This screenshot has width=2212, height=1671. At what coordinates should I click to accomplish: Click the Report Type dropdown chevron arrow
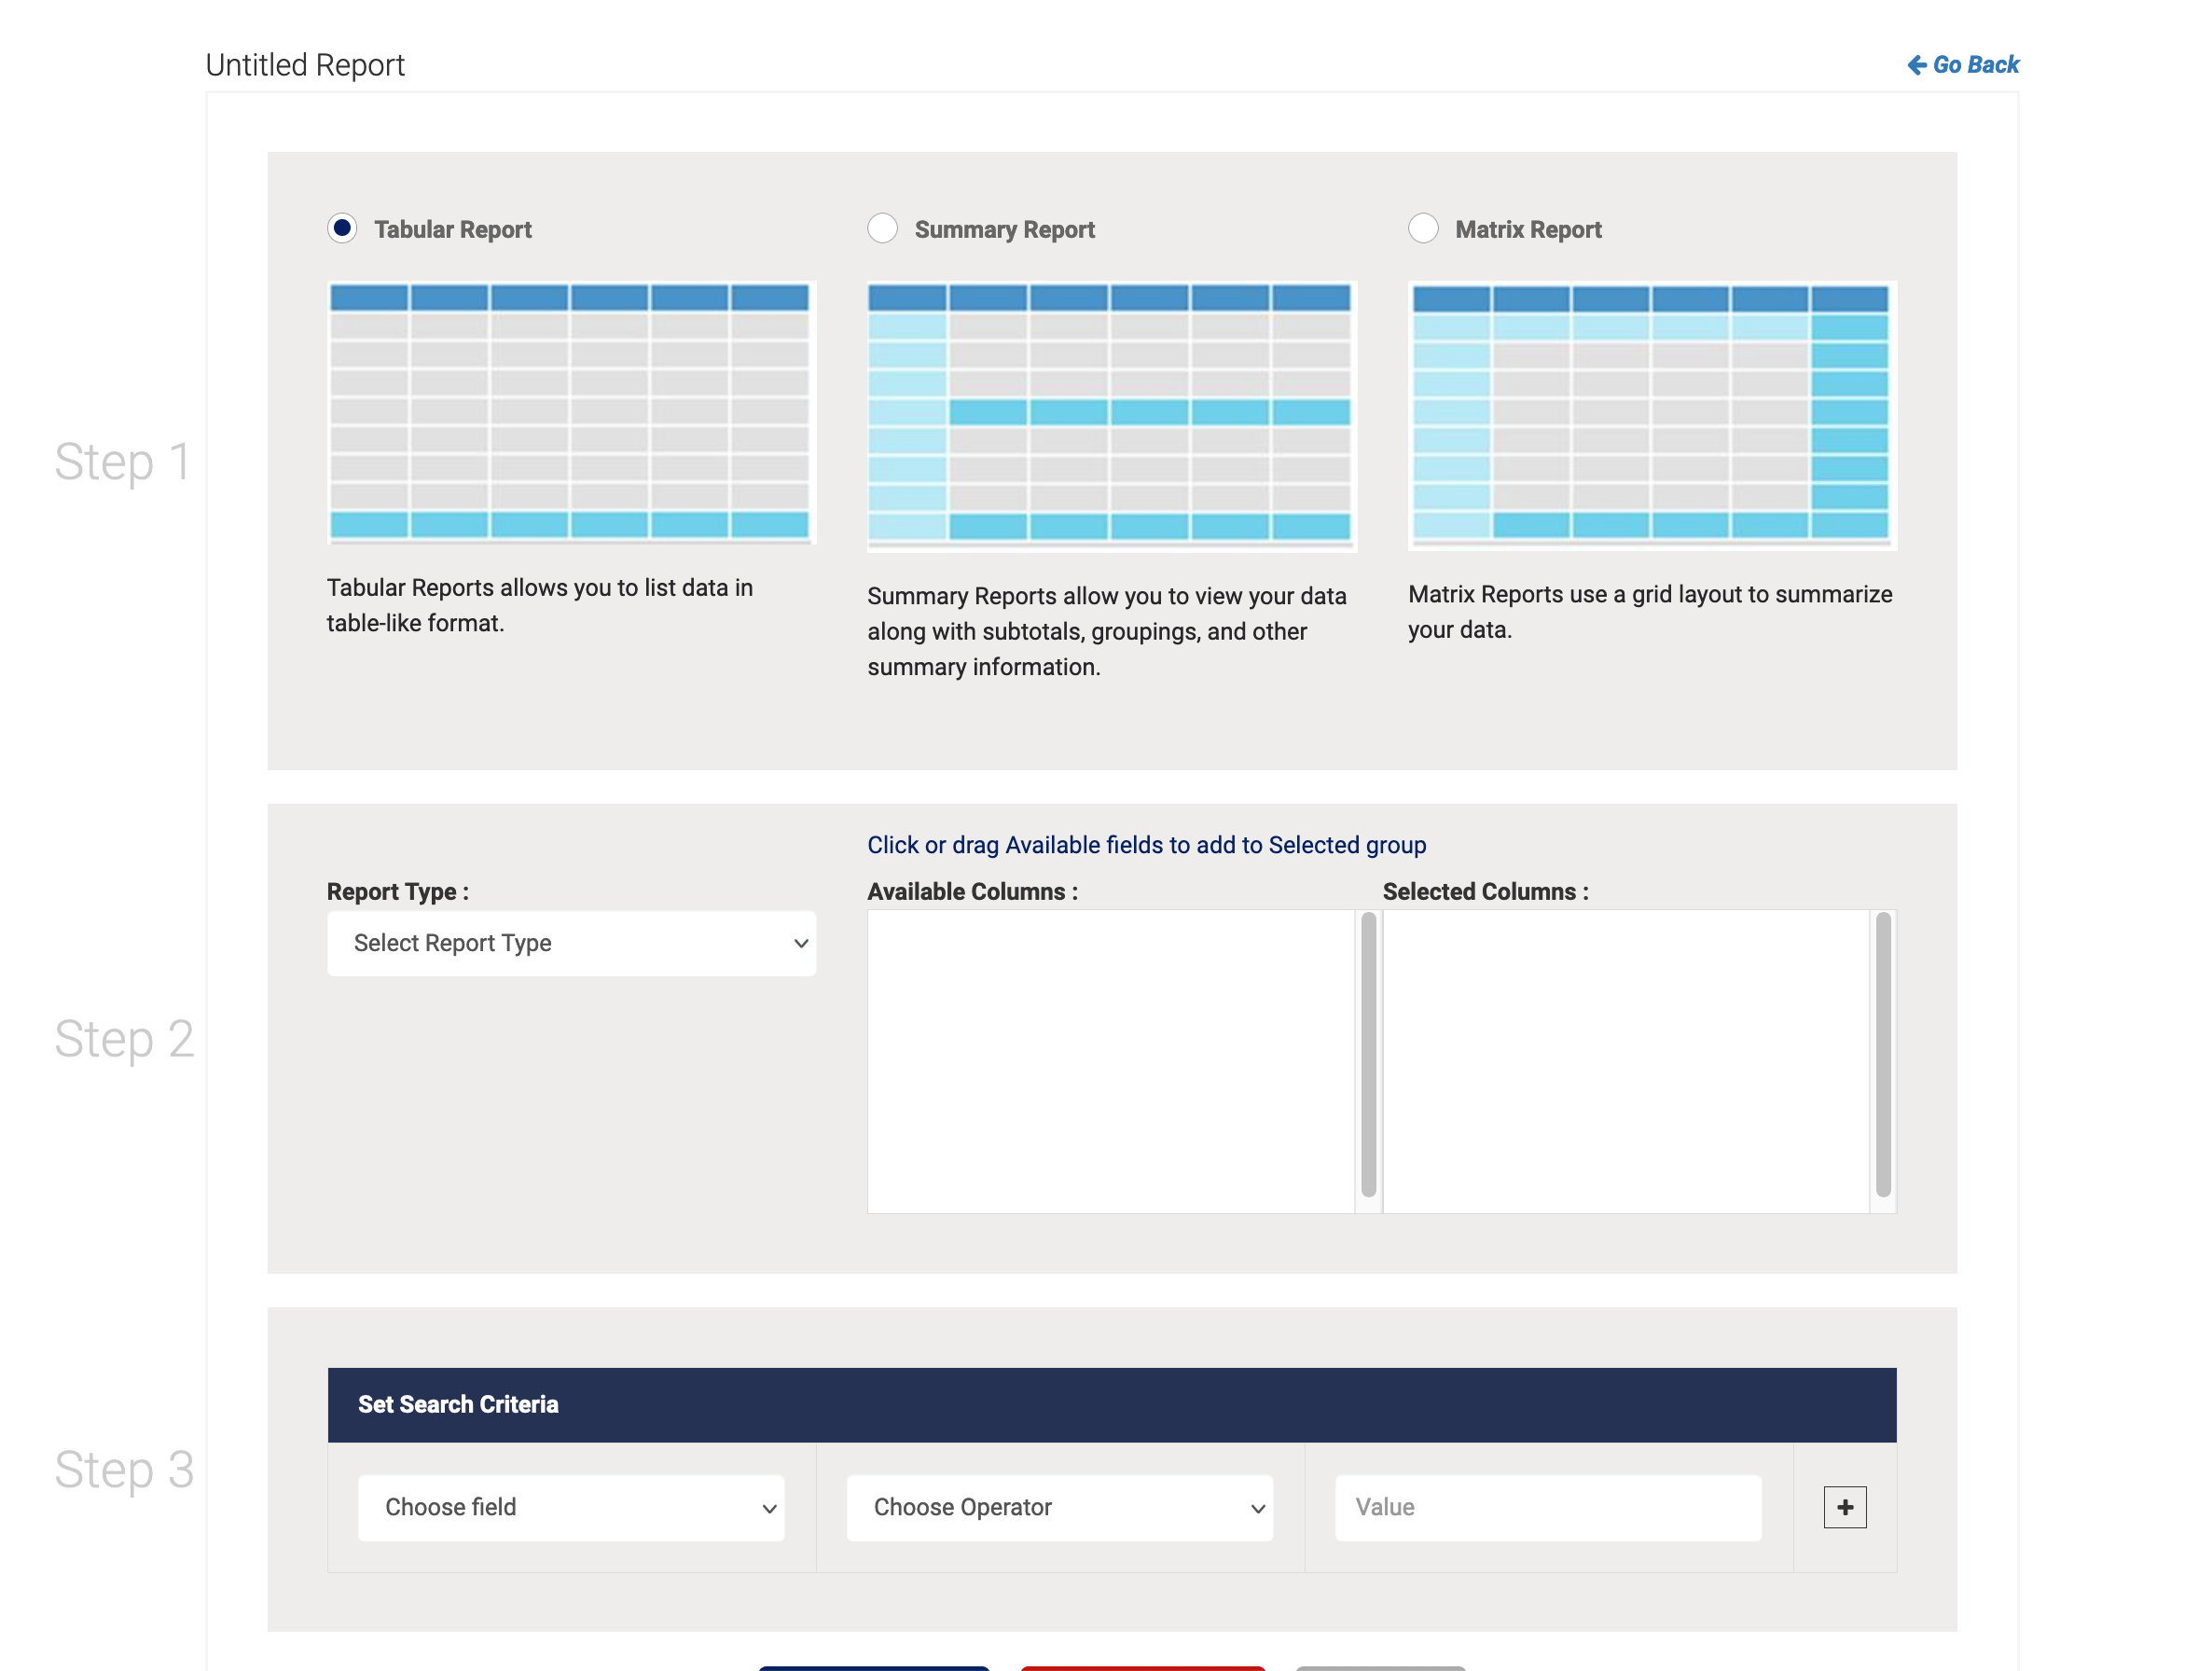point(801,943)
